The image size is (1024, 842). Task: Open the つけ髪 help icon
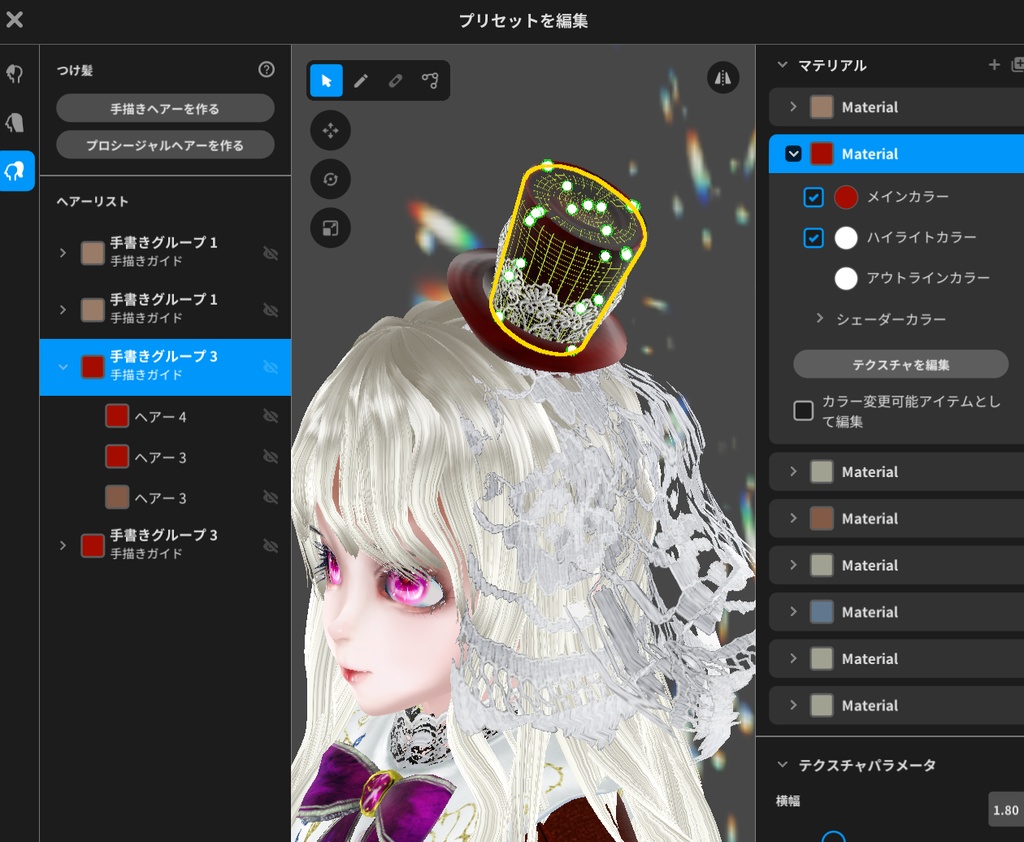coord(265,70)
